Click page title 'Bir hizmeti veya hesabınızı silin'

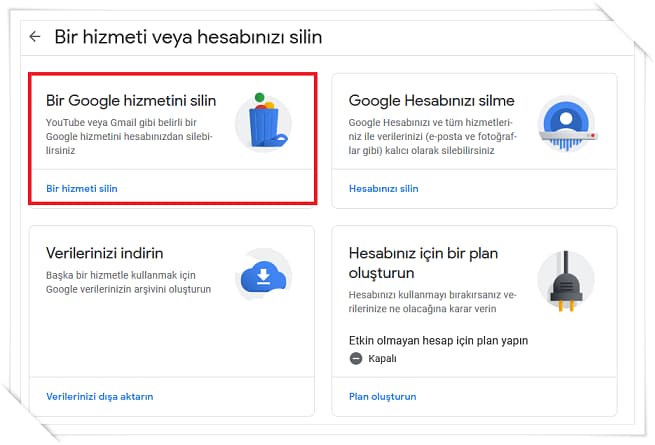[x=188, y=37]
